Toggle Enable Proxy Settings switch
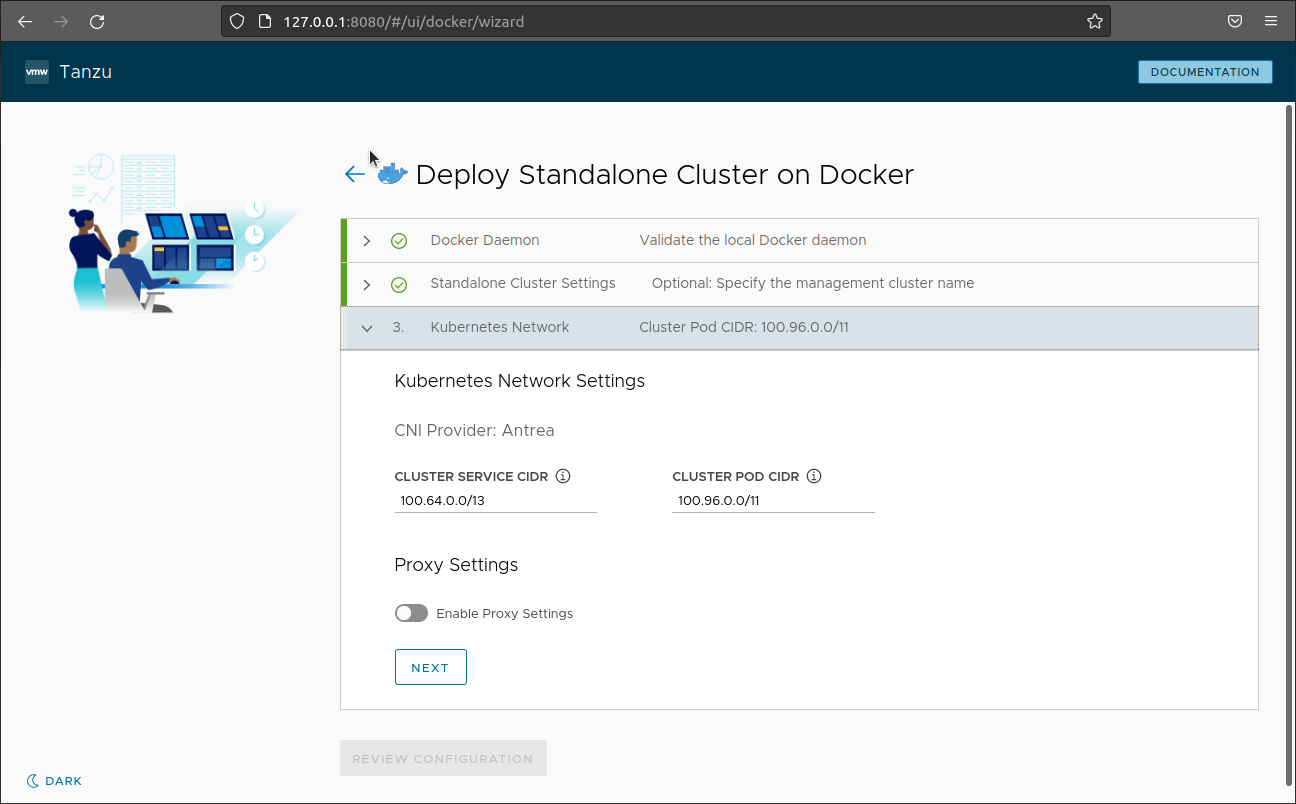 tap(411, 613)
